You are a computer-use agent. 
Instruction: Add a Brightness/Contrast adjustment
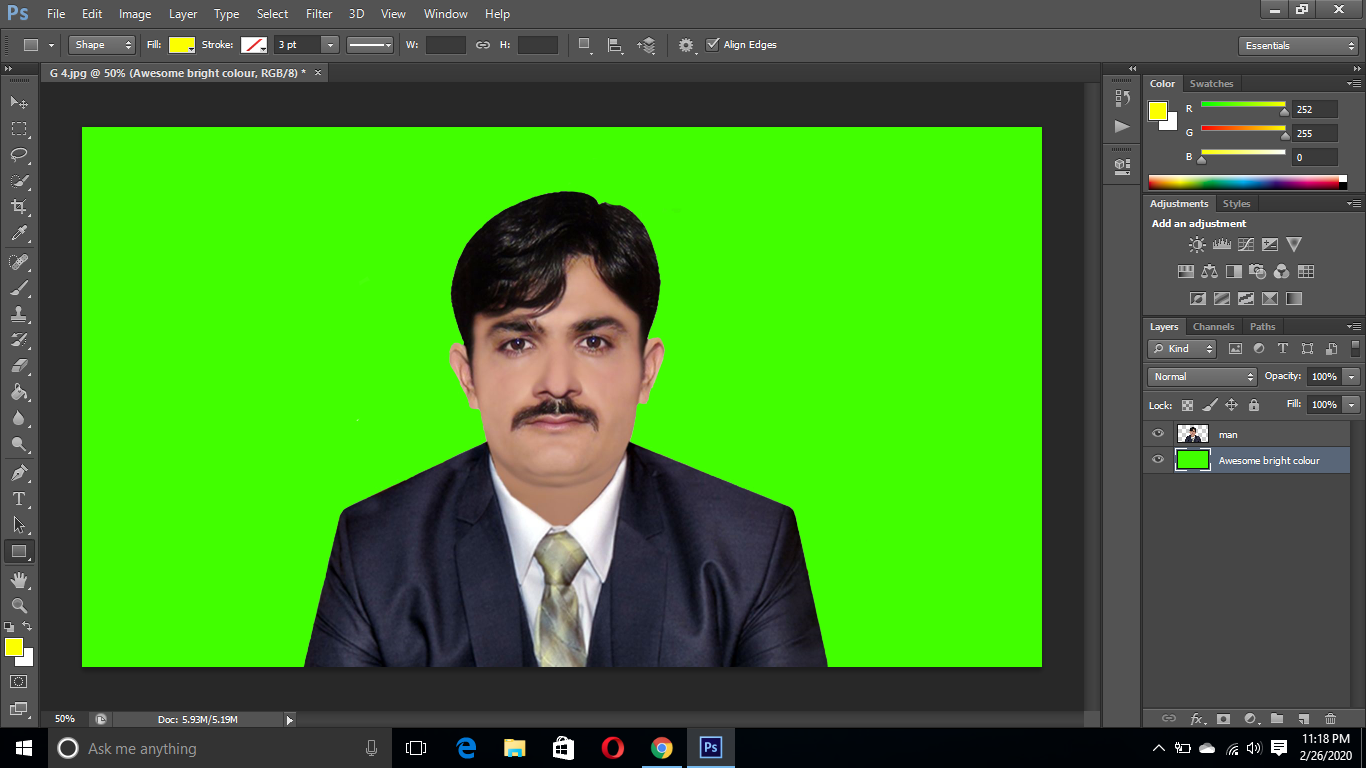tap(1198, 244)
